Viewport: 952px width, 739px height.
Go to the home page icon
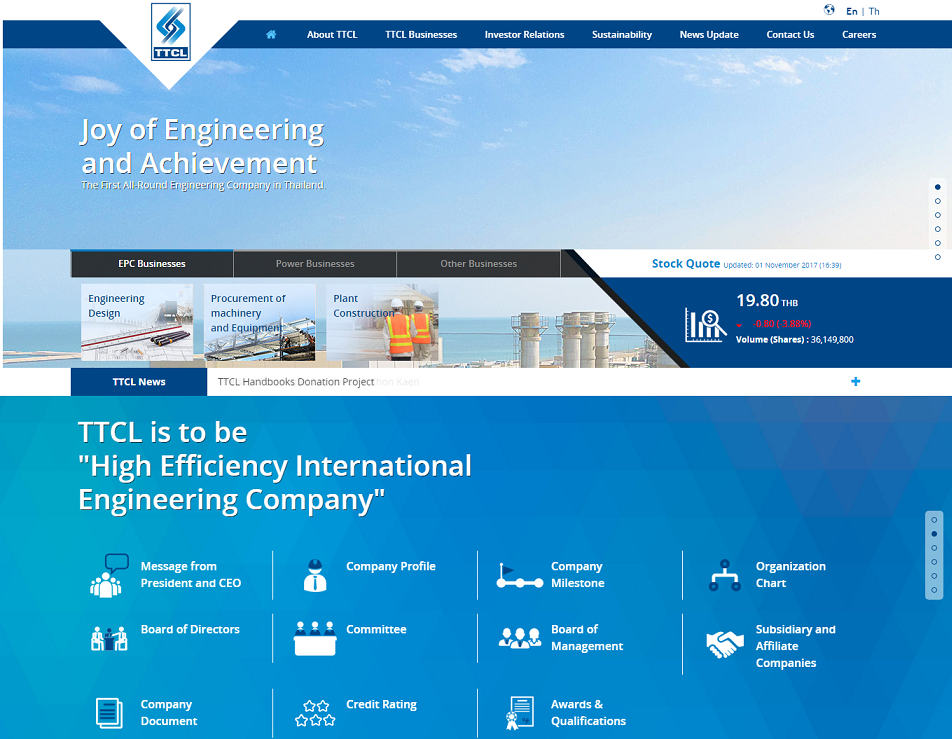(x=271, y=35)
